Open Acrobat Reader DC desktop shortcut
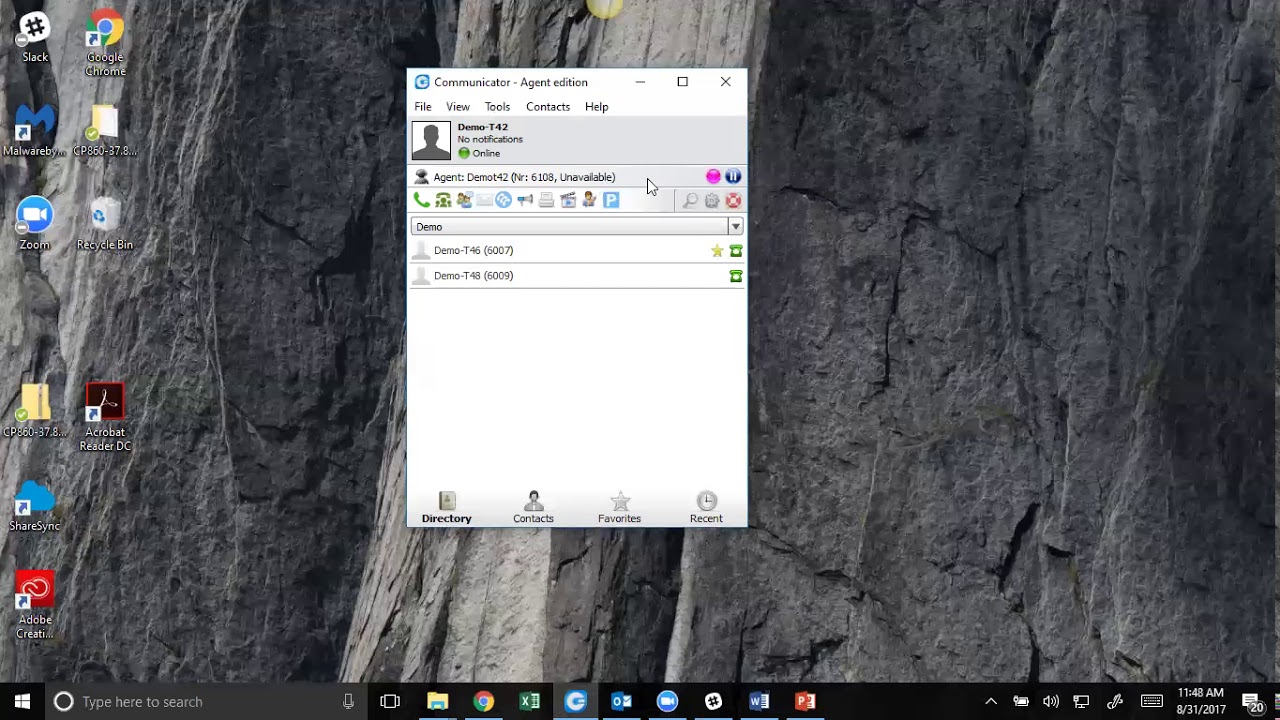The image size is (1280, 720). (104, 418)
